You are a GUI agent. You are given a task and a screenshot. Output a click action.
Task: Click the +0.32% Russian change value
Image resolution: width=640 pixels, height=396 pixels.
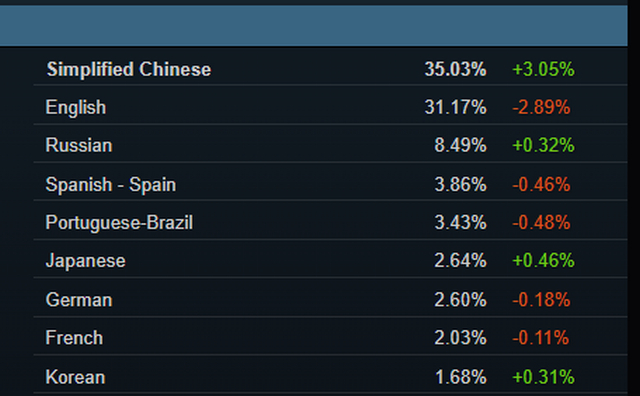click(x=543, y=145)
